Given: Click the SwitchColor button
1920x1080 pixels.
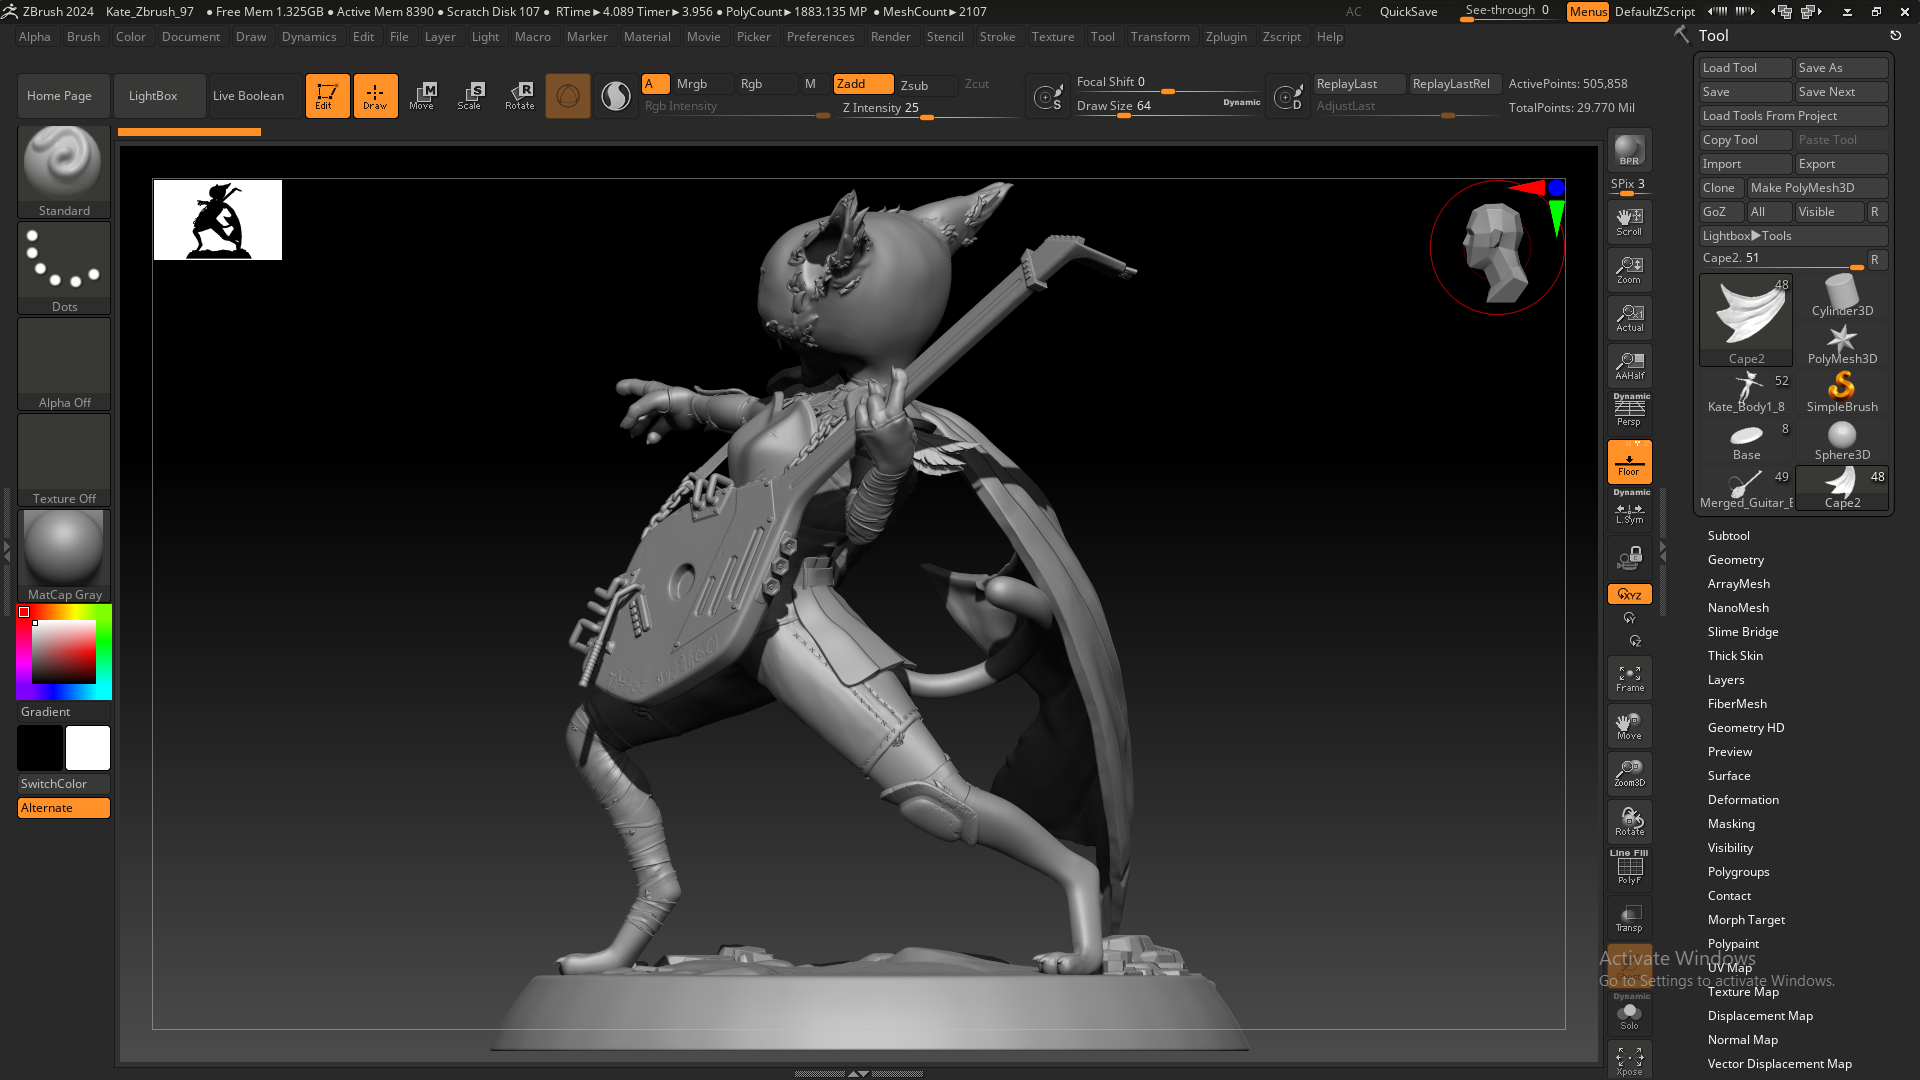Looking at the screenshot, I should (x=64, y=784).
